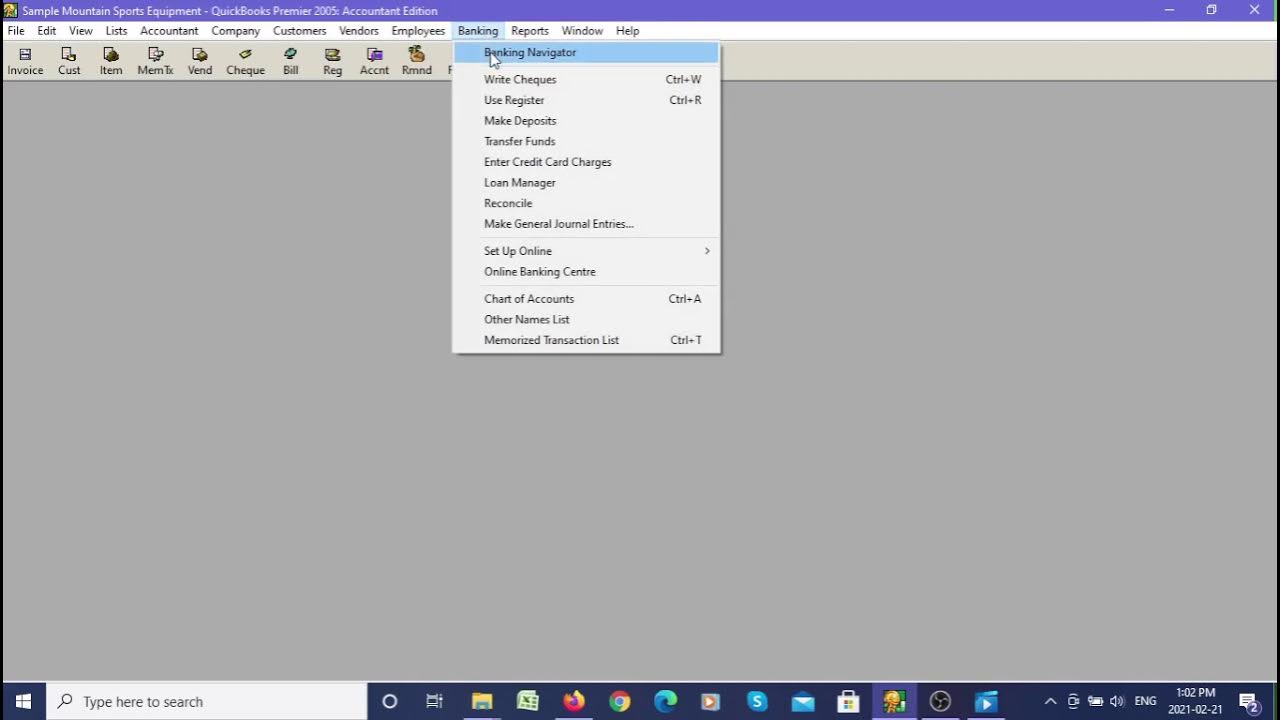Click the Cortana circle icon
This screenshot has width=1280, height=720.
(x=390, y=701)
